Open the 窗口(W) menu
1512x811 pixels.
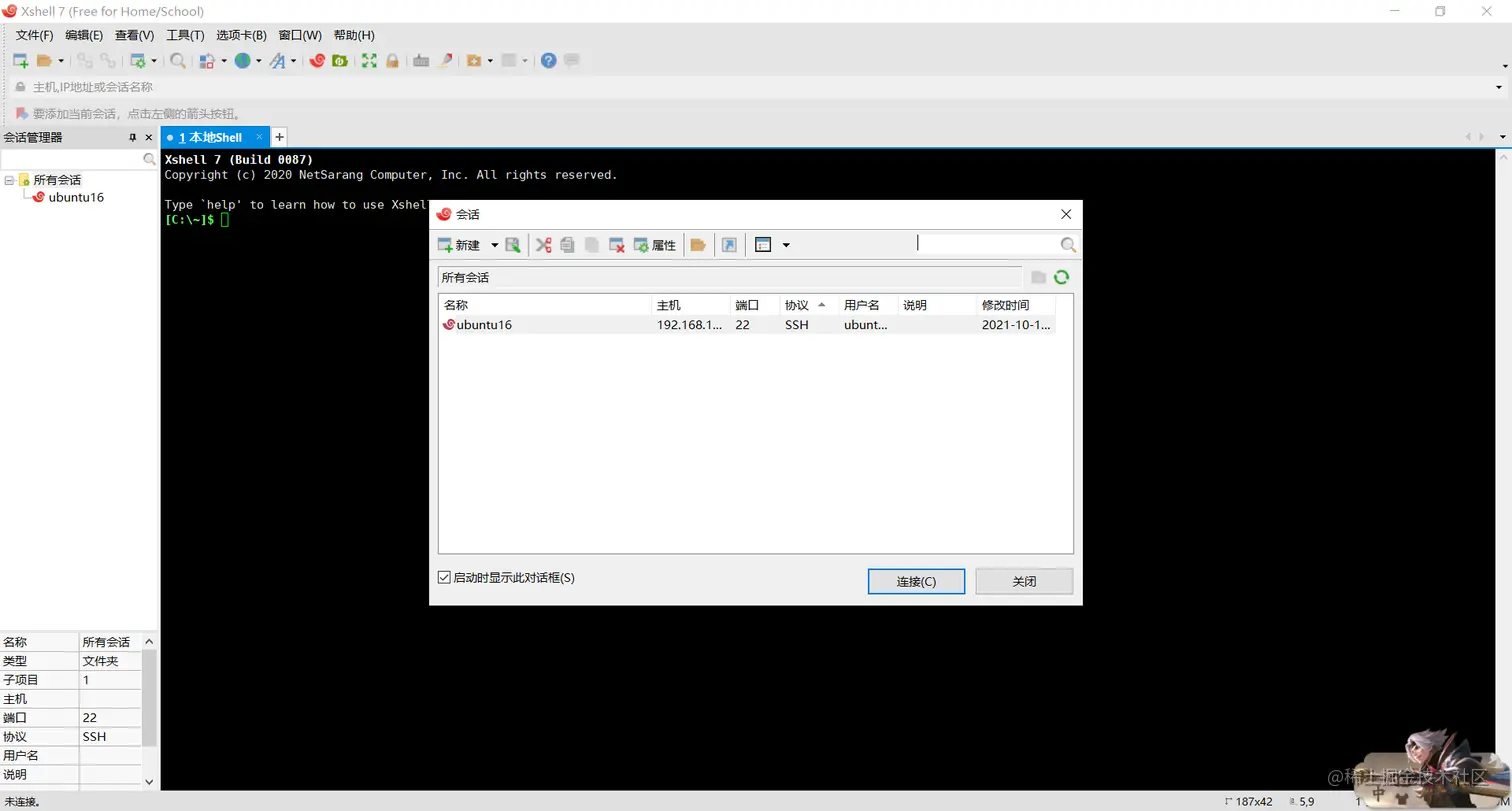coord(300,35)
